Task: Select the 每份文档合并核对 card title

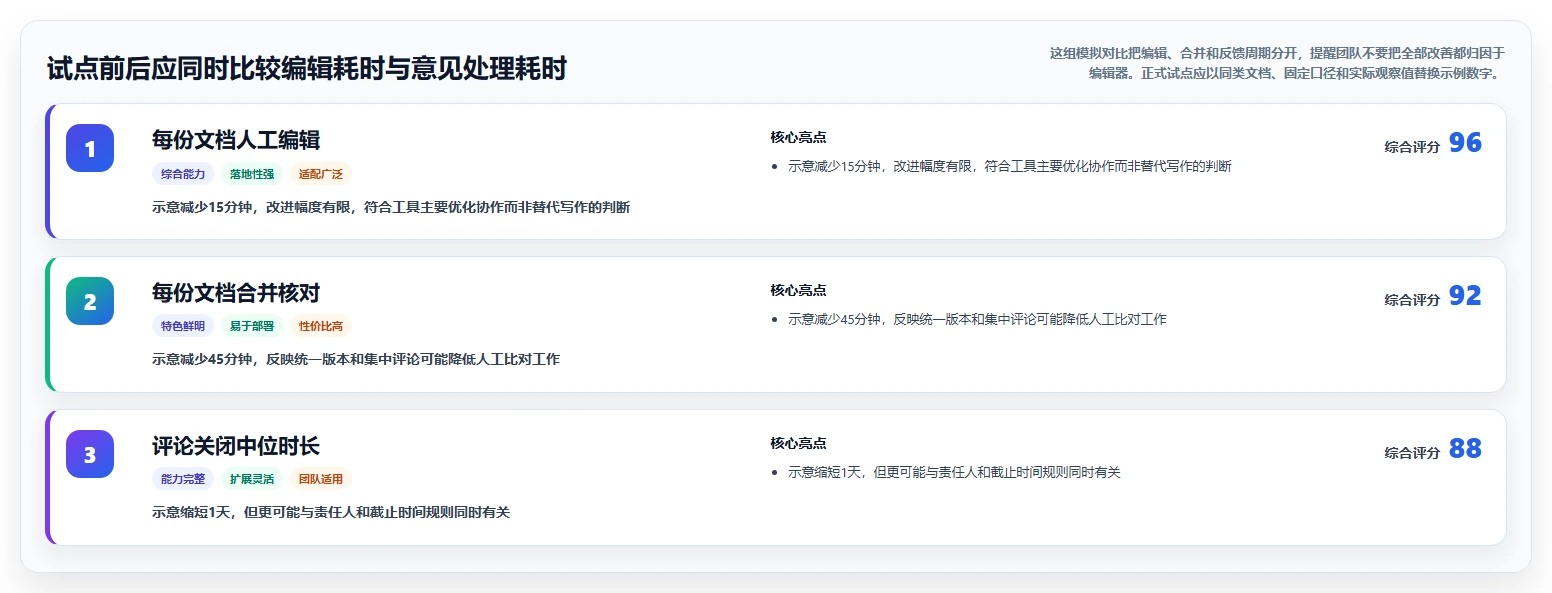Action: [x=236, y=293]
